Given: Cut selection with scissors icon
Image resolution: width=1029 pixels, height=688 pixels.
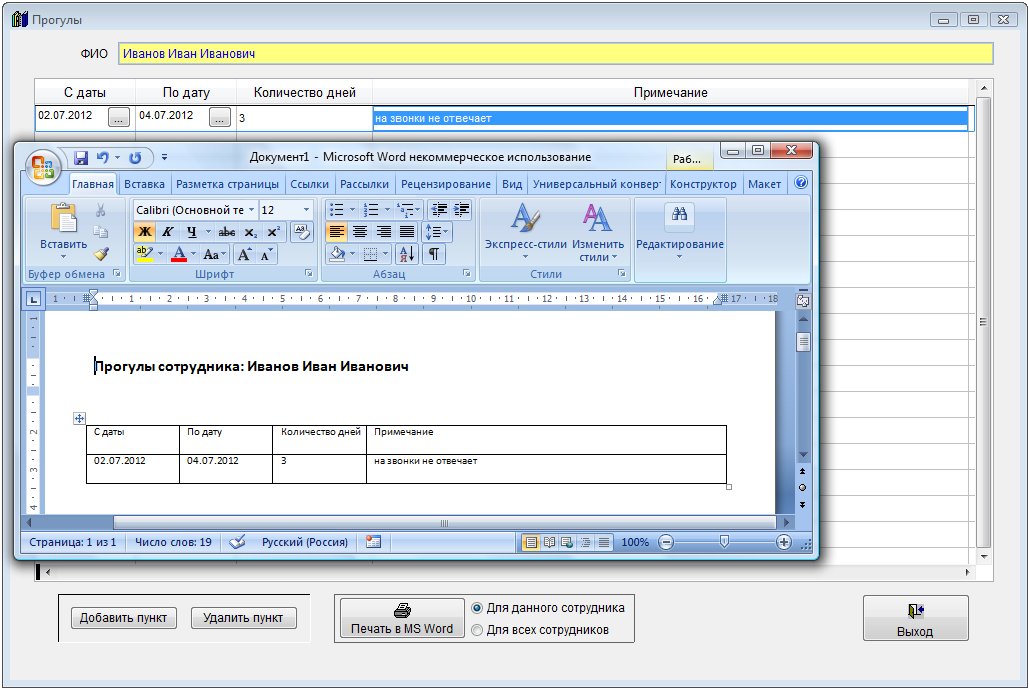Looking at the screenshot, I should coord(100,210).
